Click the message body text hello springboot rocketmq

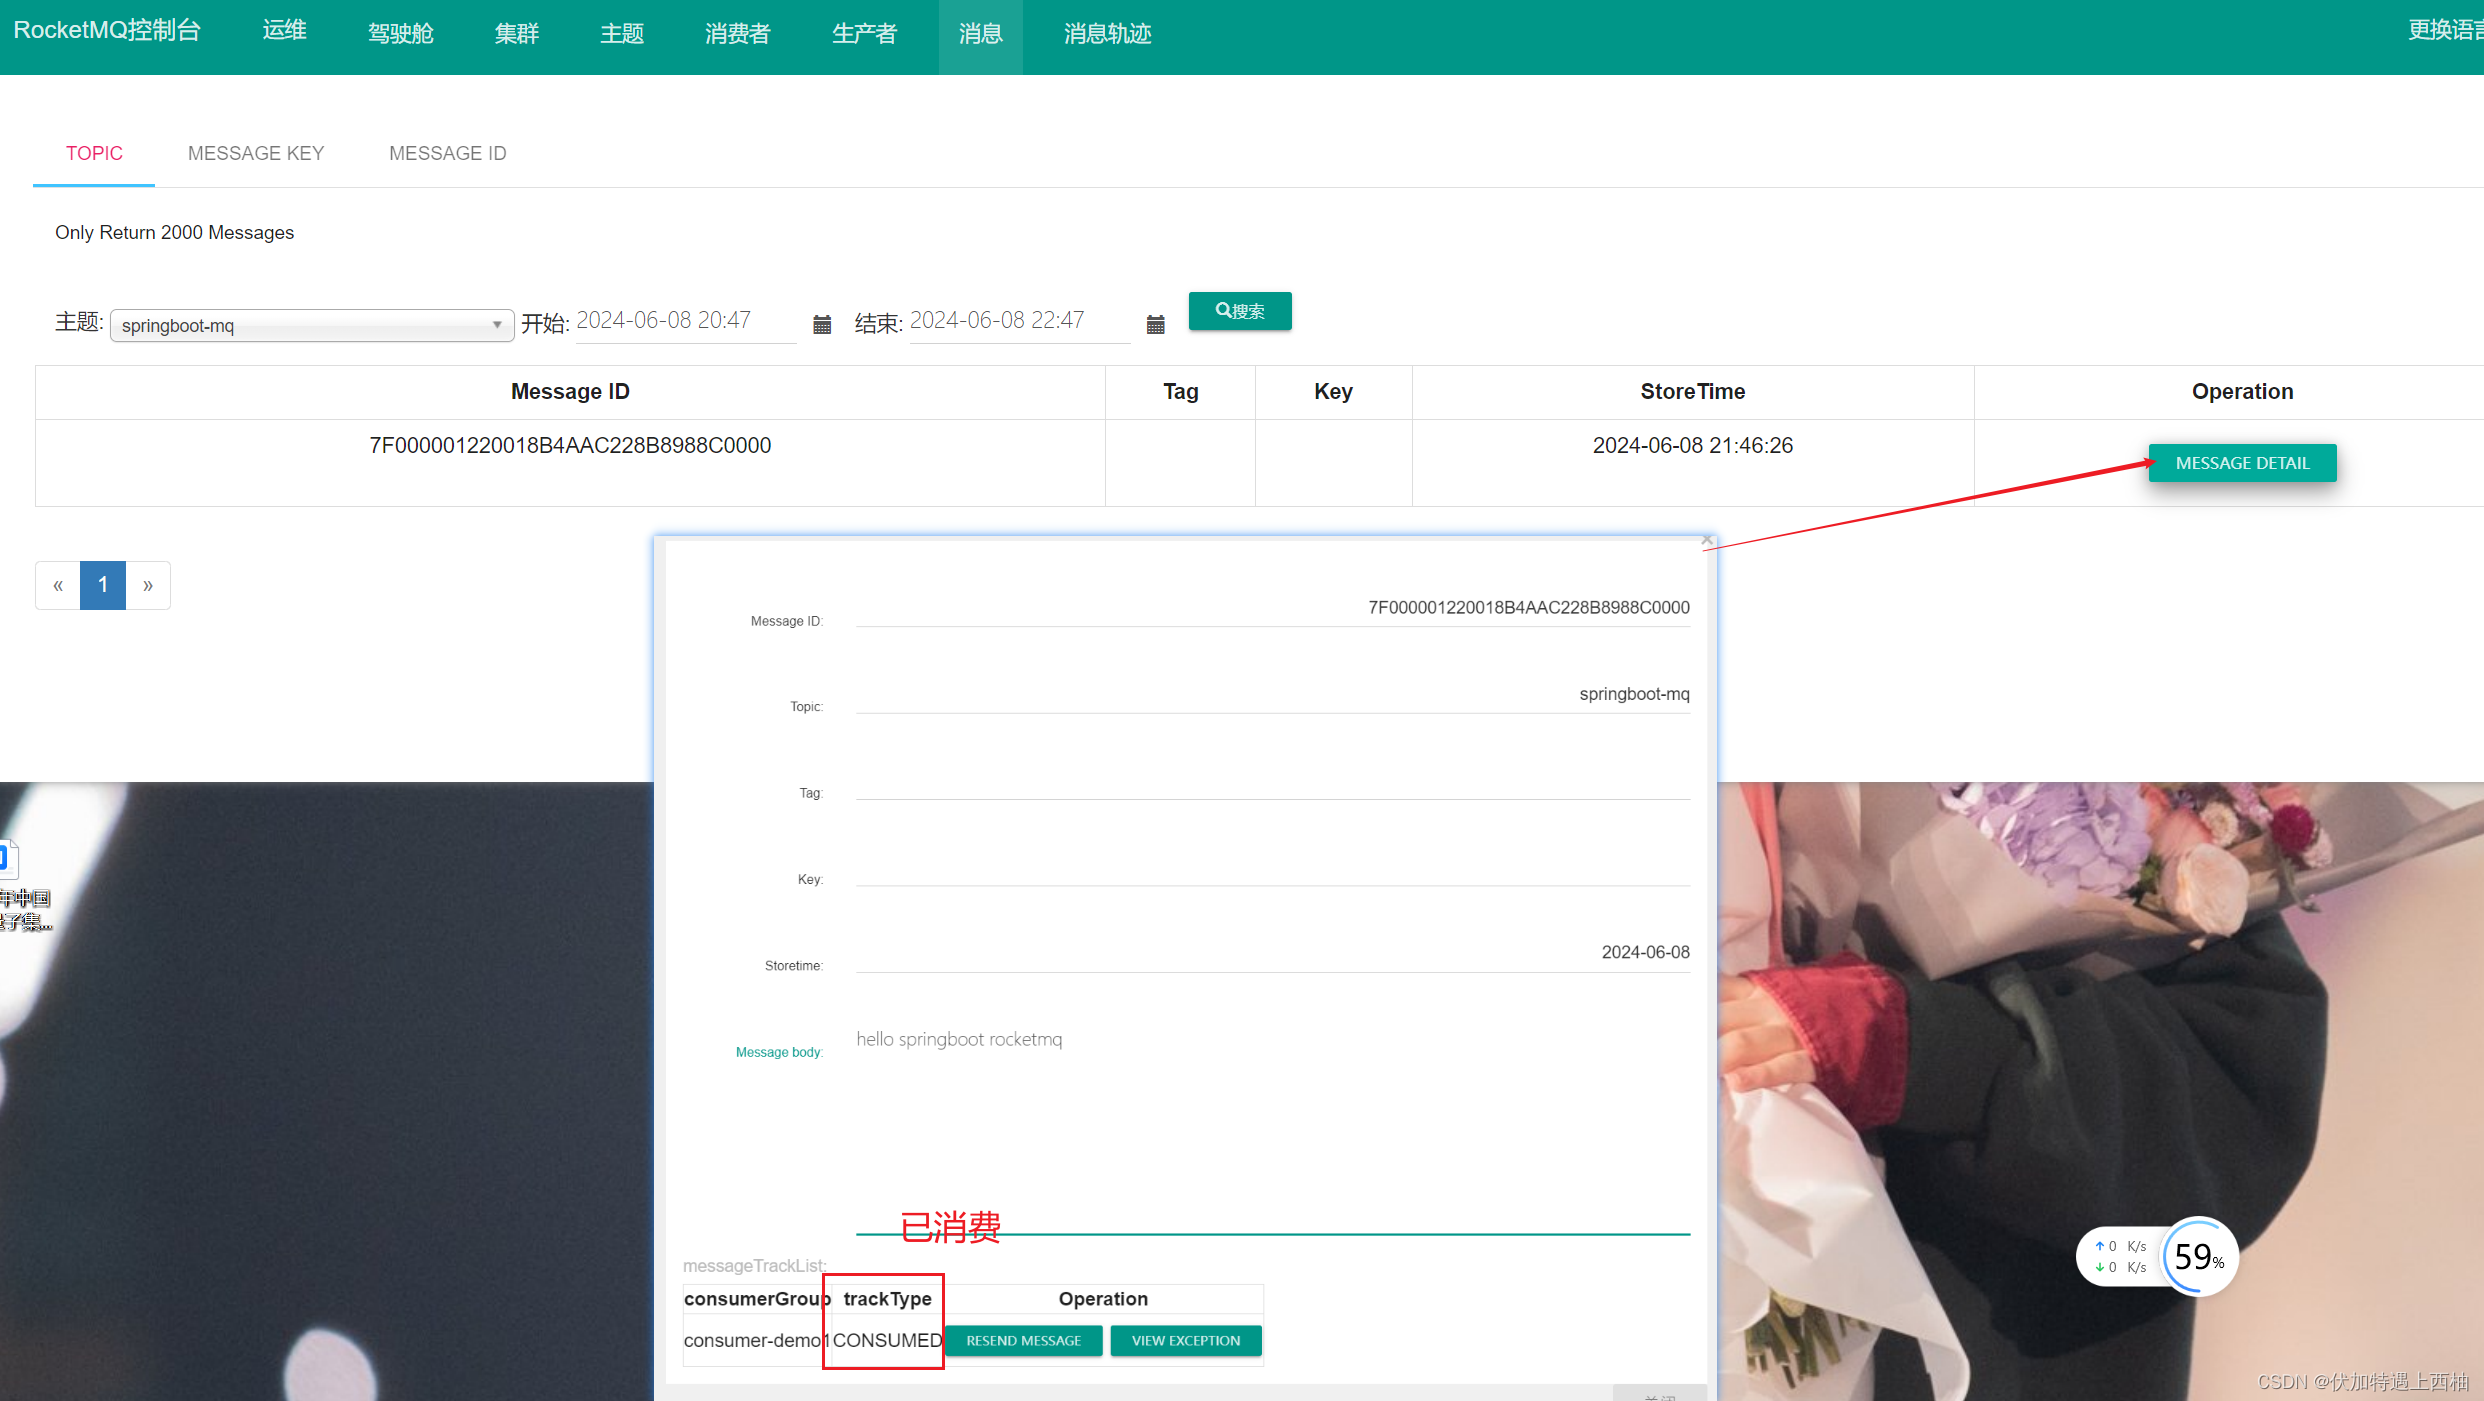959,1039
